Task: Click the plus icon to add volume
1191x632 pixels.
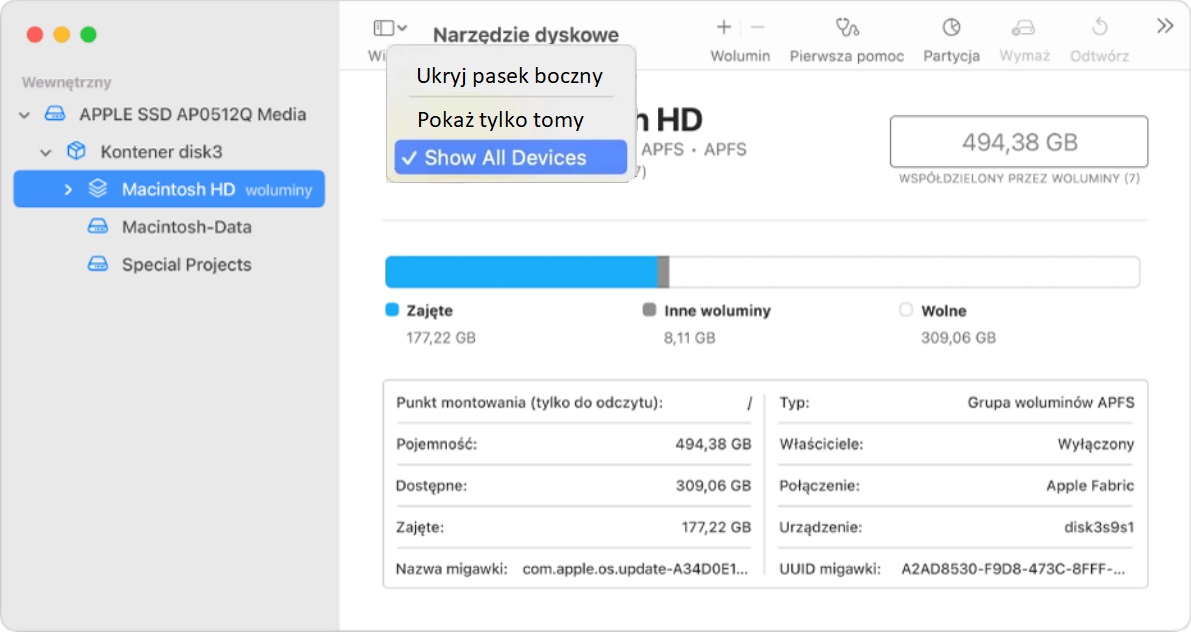Action: pyautogui.click(x=724, y=27)
